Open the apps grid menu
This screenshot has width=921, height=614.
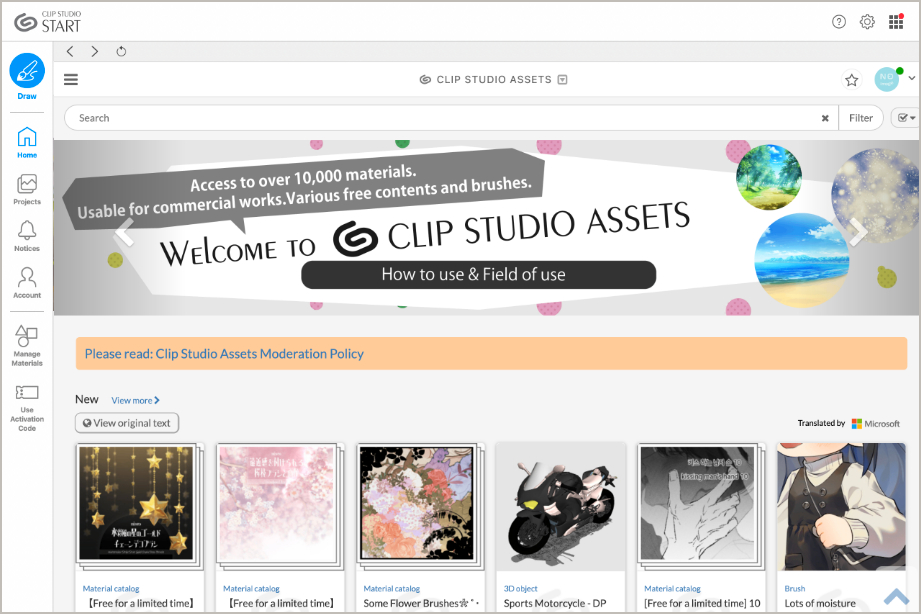tap(896, 22)
